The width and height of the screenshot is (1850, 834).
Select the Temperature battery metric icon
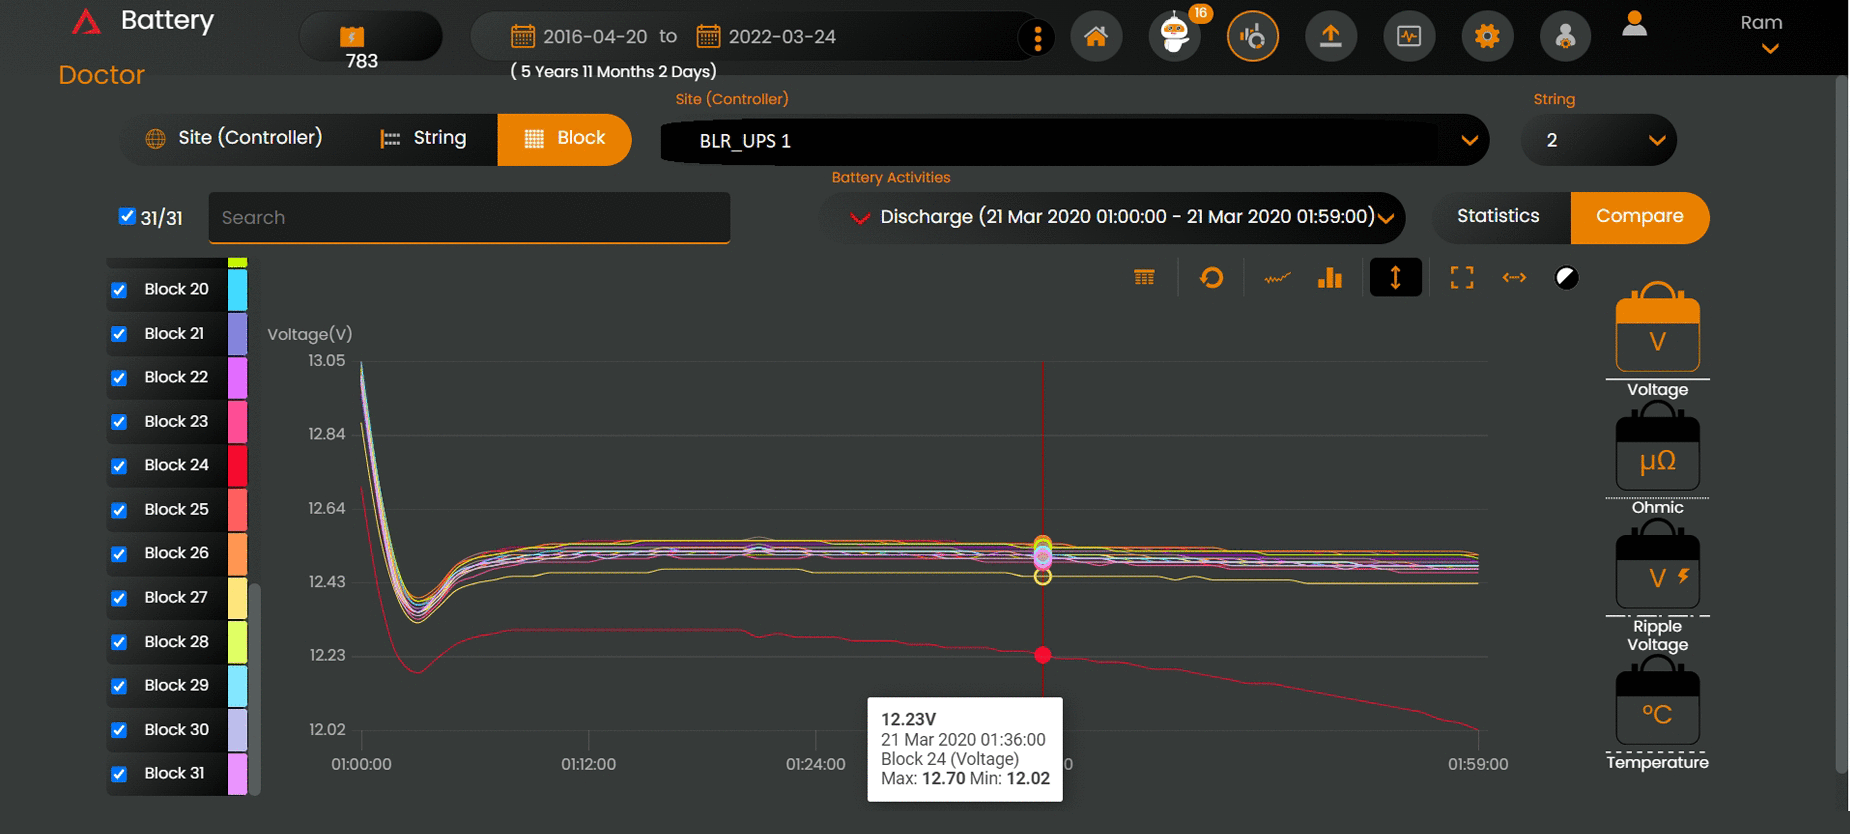tap(1657, 709)
